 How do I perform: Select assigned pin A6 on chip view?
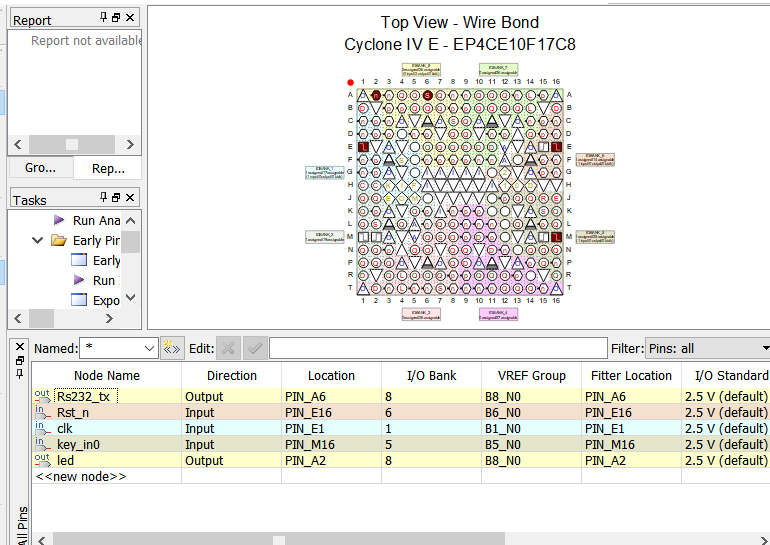tap(427, 95)
